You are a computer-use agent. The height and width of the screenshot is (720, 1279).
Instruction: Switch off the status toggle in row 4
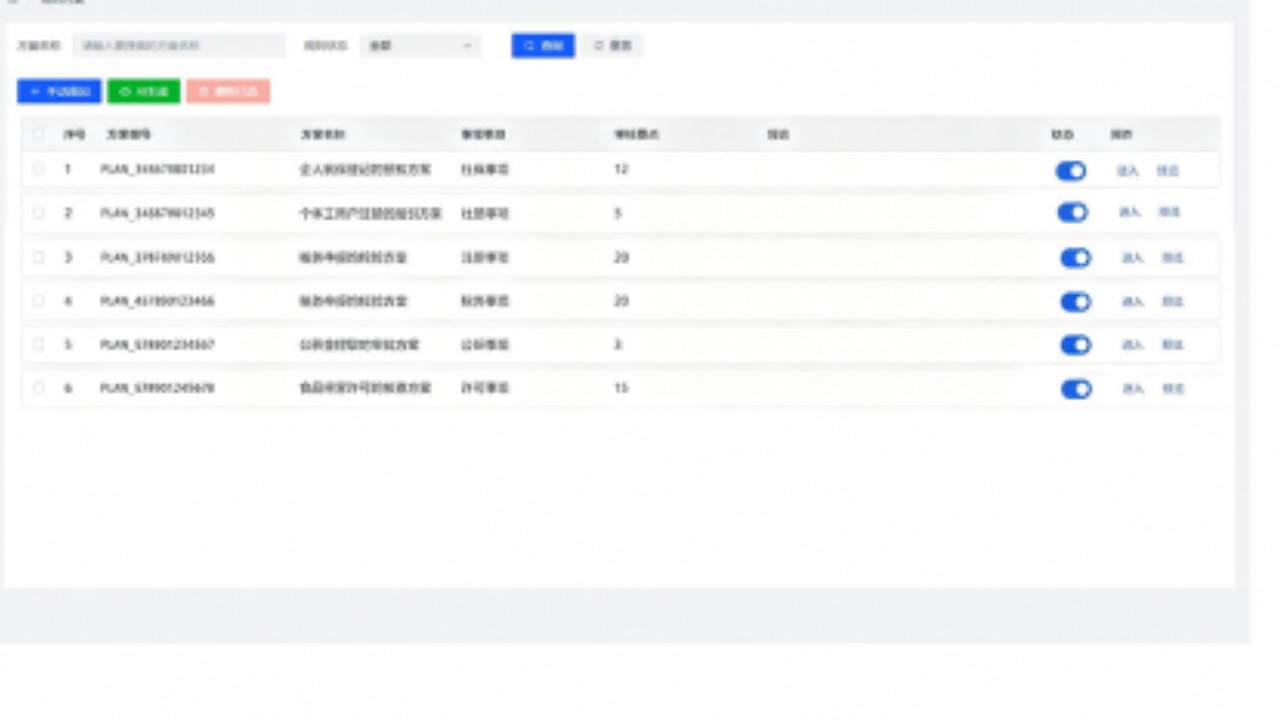(1076, 301)
